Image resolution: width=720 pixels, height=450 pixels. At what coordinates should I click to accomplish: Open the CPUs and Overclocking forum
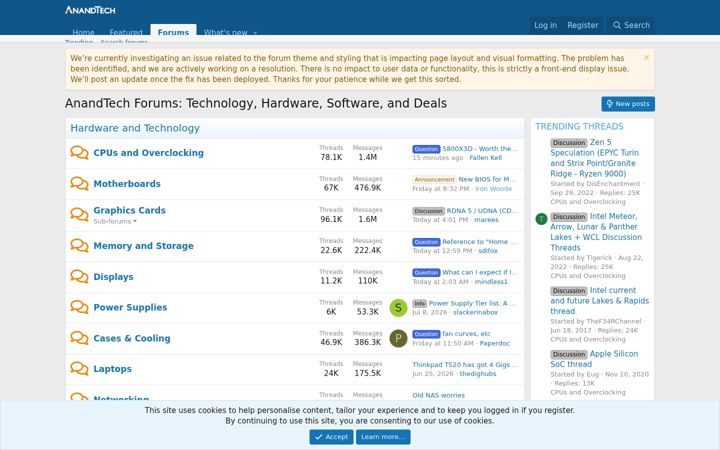click(x=148, y=152)
